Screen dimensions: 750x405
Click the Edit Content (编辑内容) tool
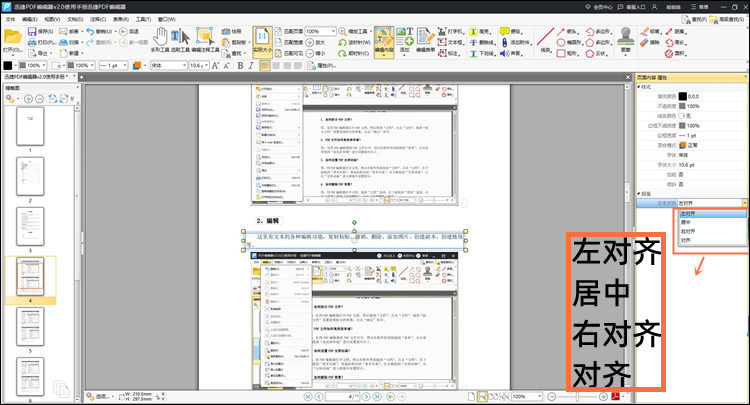click(x=384, y=42)
